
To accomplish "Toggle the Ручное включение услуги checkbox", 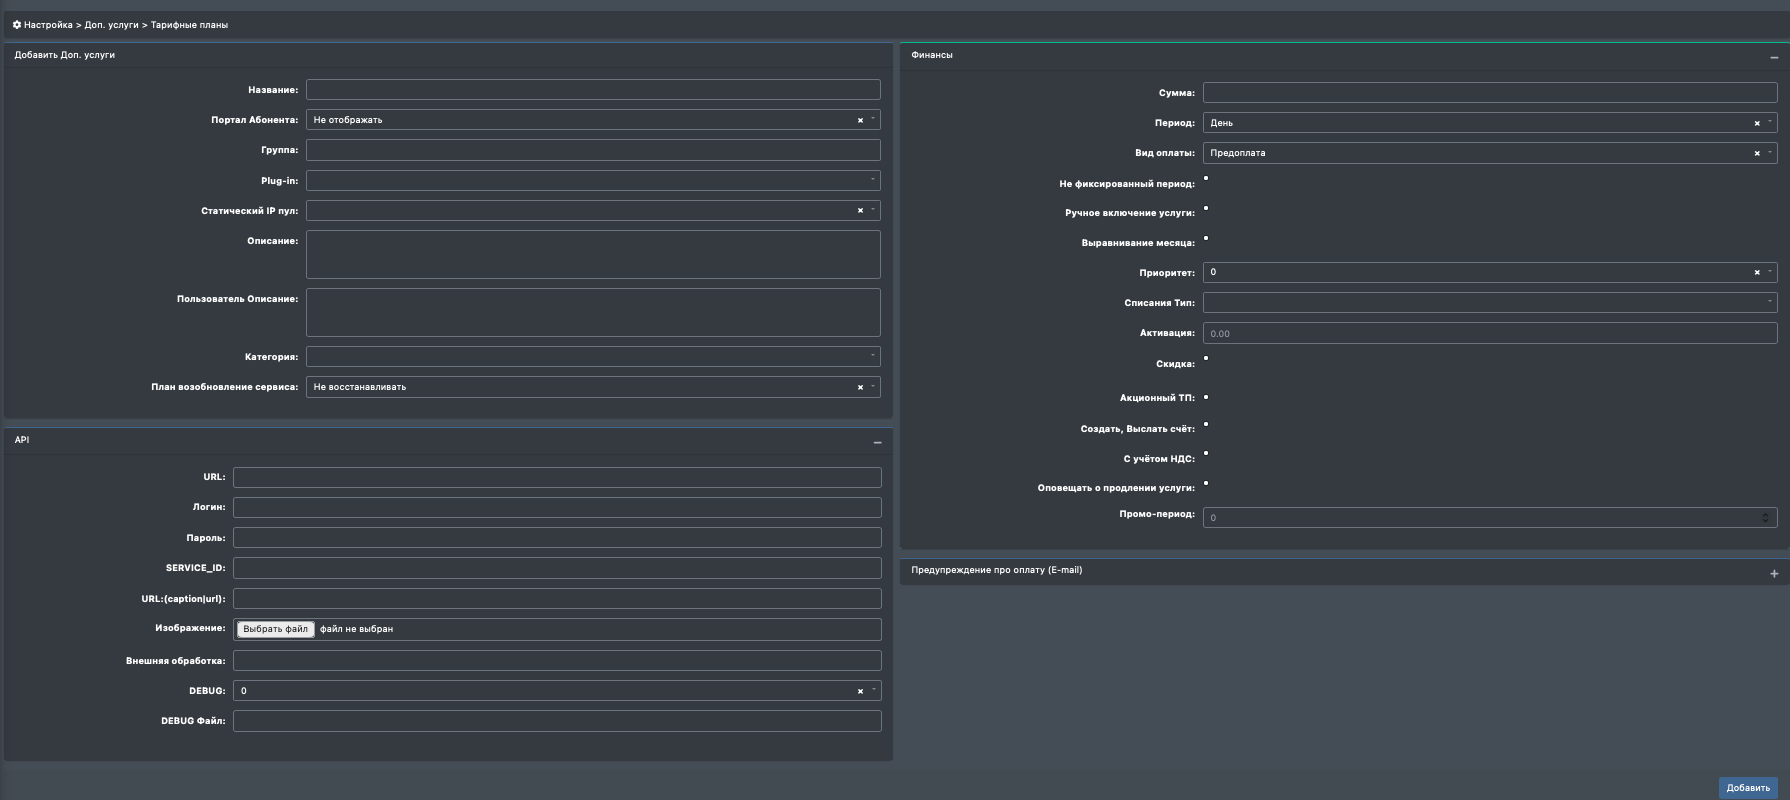I will 1206,209.
